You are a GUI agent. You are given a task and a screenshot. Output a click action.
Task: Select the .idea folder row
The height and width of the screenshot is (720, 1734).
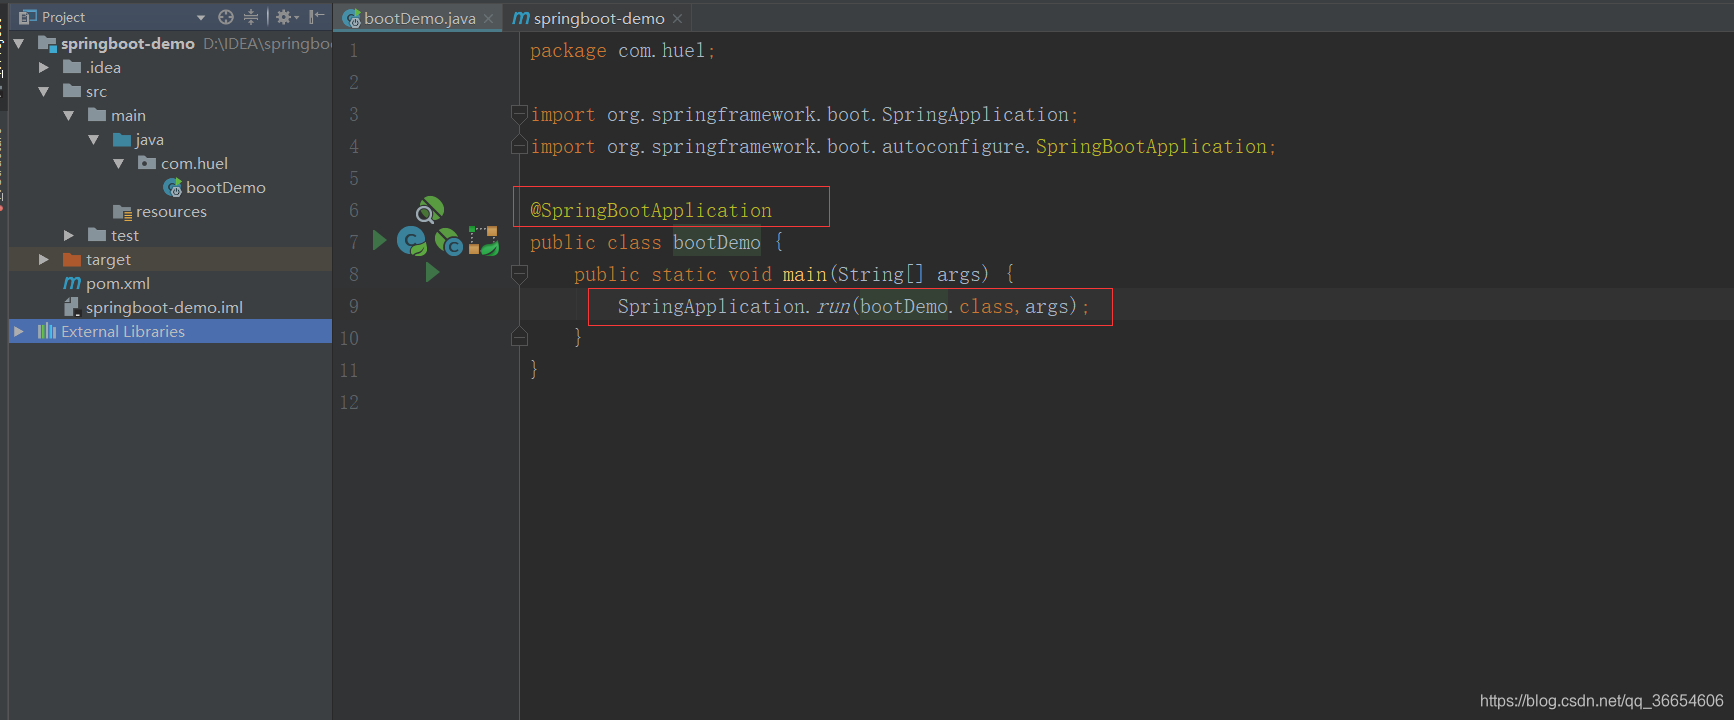pyautogui.click(x=170, y=67)
